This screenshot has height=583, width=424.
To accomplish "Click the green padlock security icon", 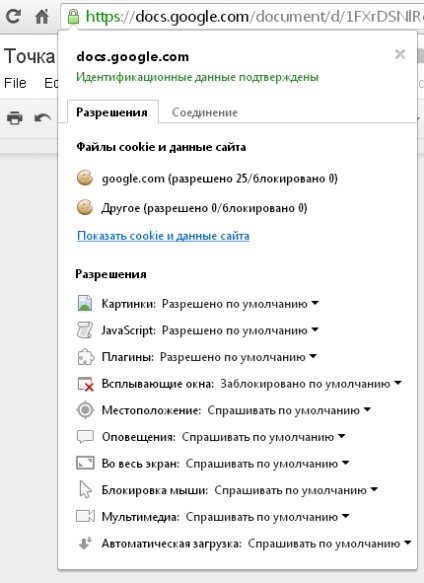I will [x=73, y=16].
